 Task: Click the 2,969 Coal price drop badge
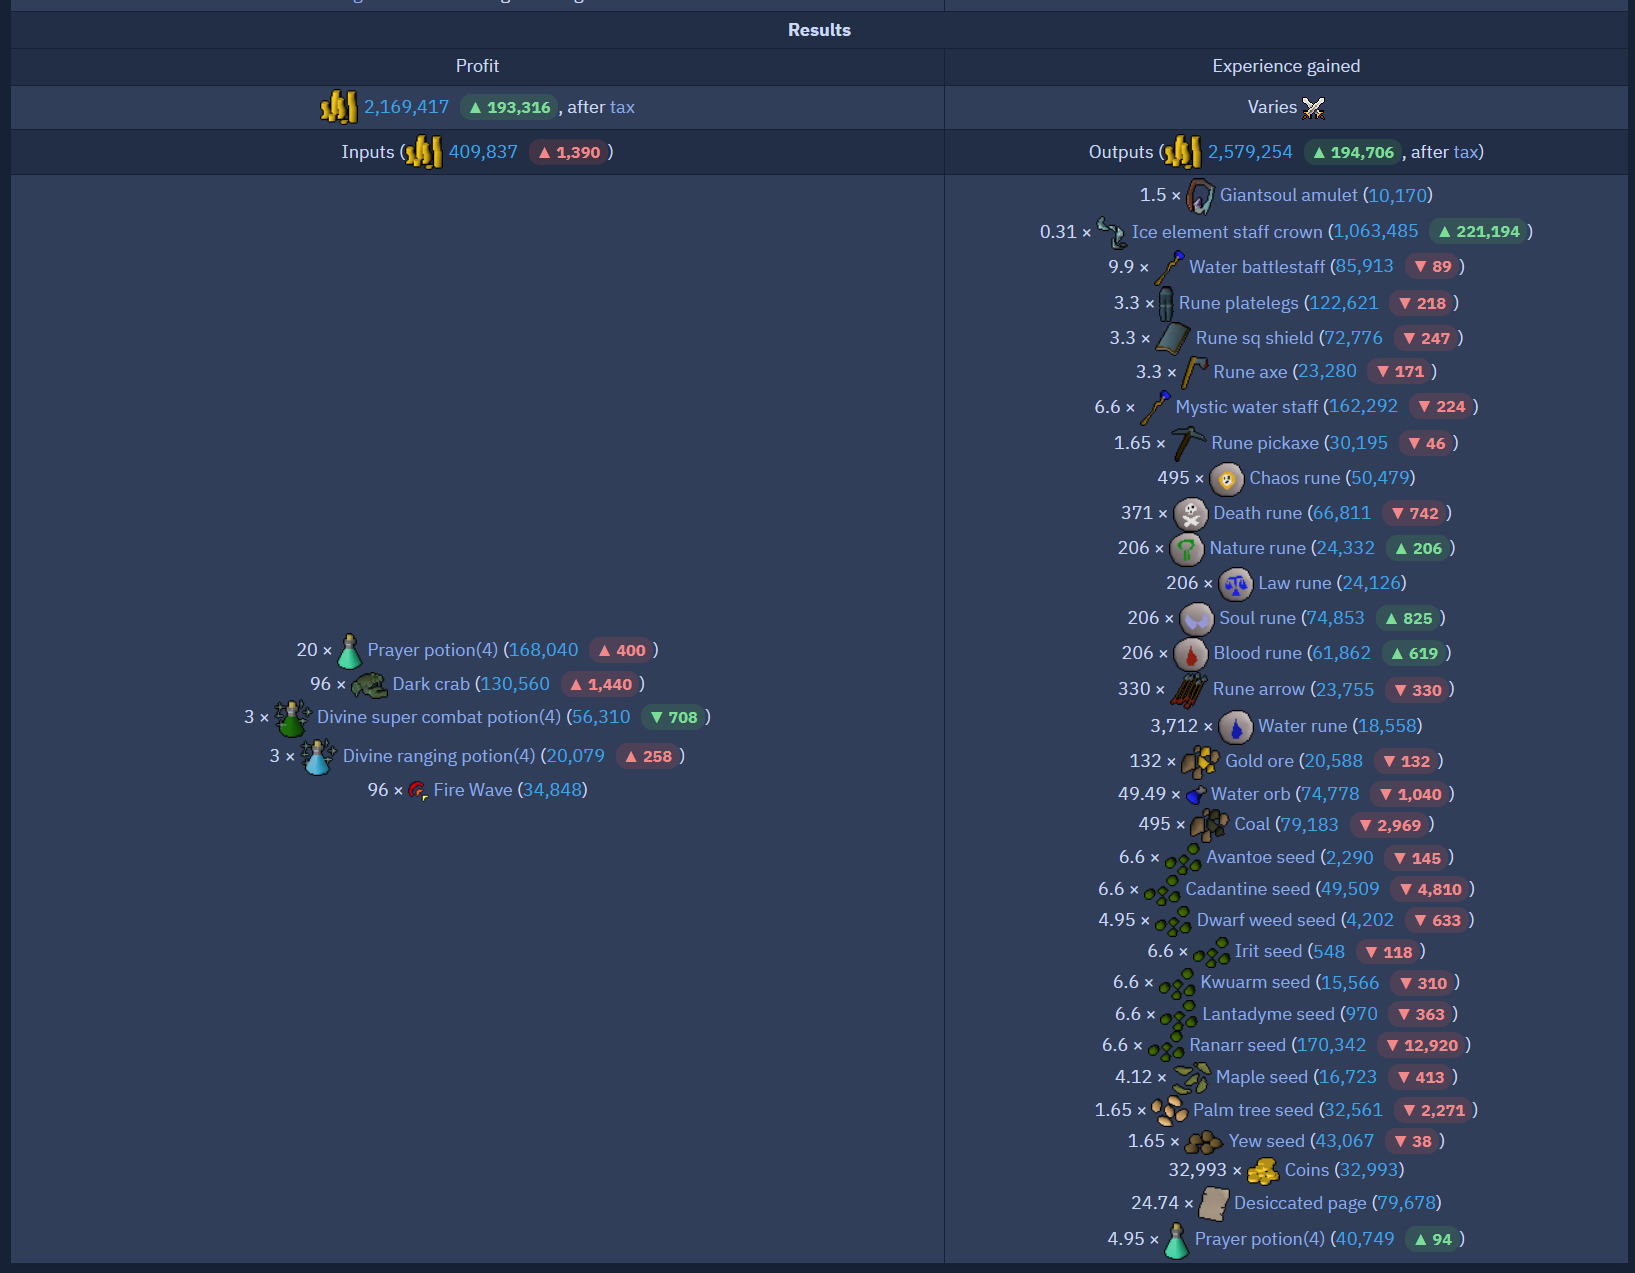point(1389,826)
